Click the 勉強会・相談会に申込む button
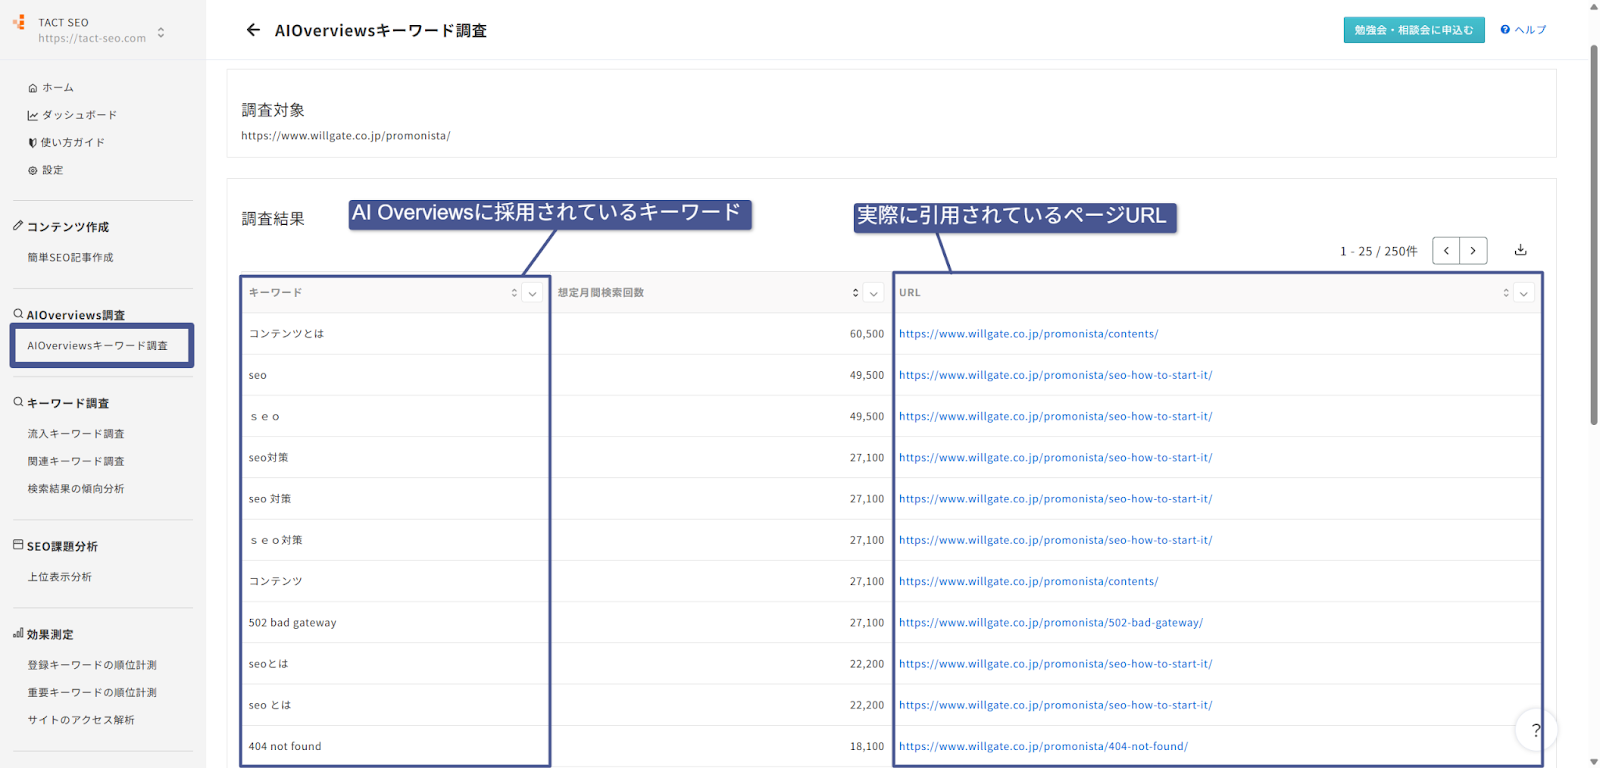This screenshot has height=768, width=1600. 1413,30
